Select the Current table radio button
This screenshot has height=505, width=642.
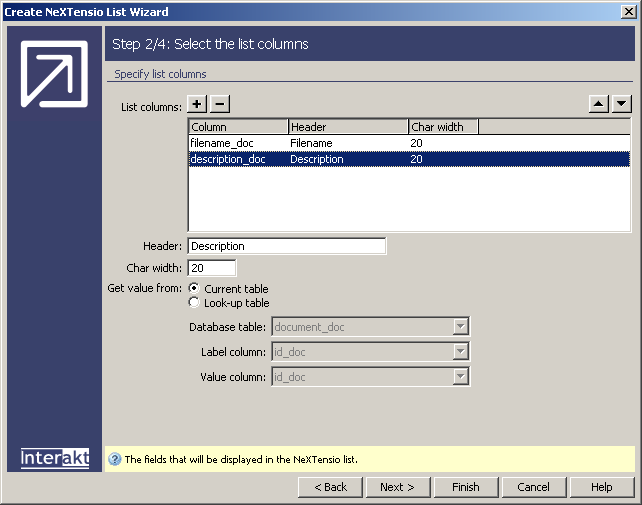click(x=194, y=289)
